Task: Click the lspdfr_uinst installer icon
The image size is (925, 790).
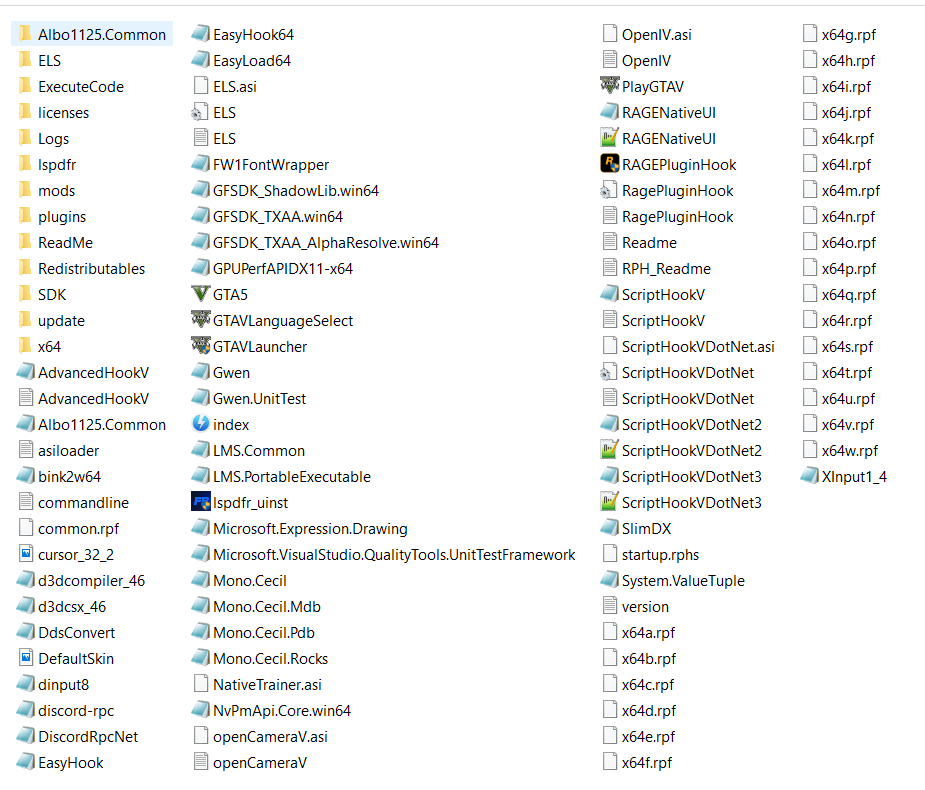Action: tap(201, 502)
